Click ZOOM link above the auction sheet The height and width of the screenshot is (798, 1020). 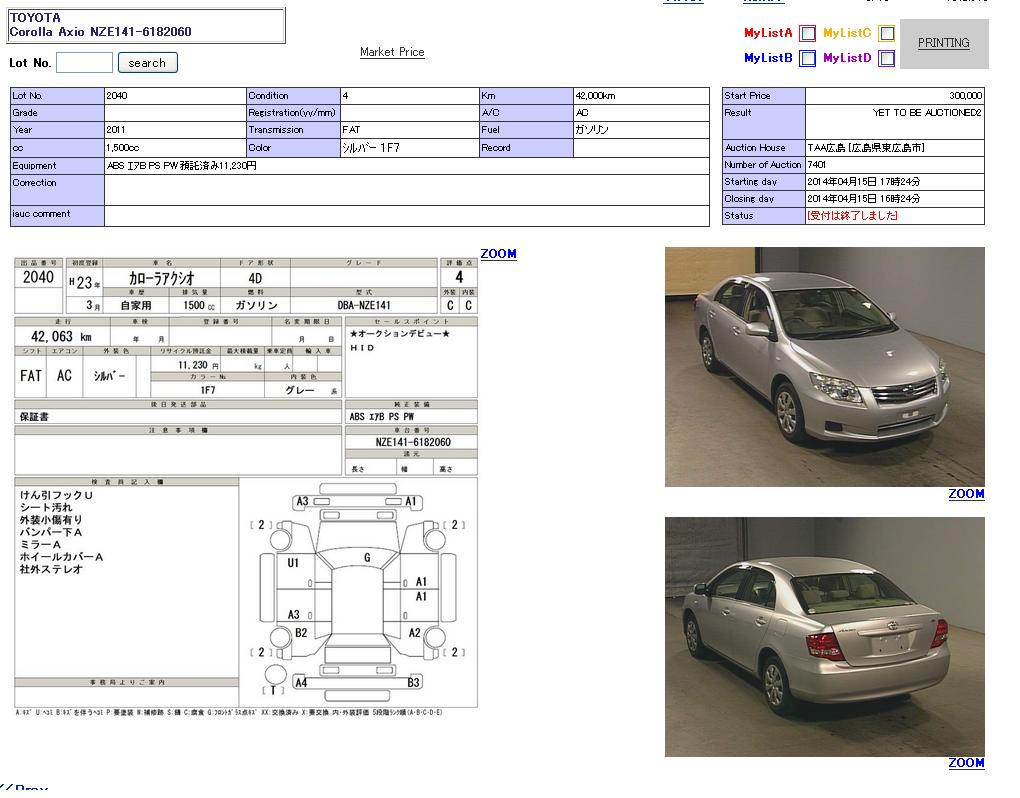point(498,254)
